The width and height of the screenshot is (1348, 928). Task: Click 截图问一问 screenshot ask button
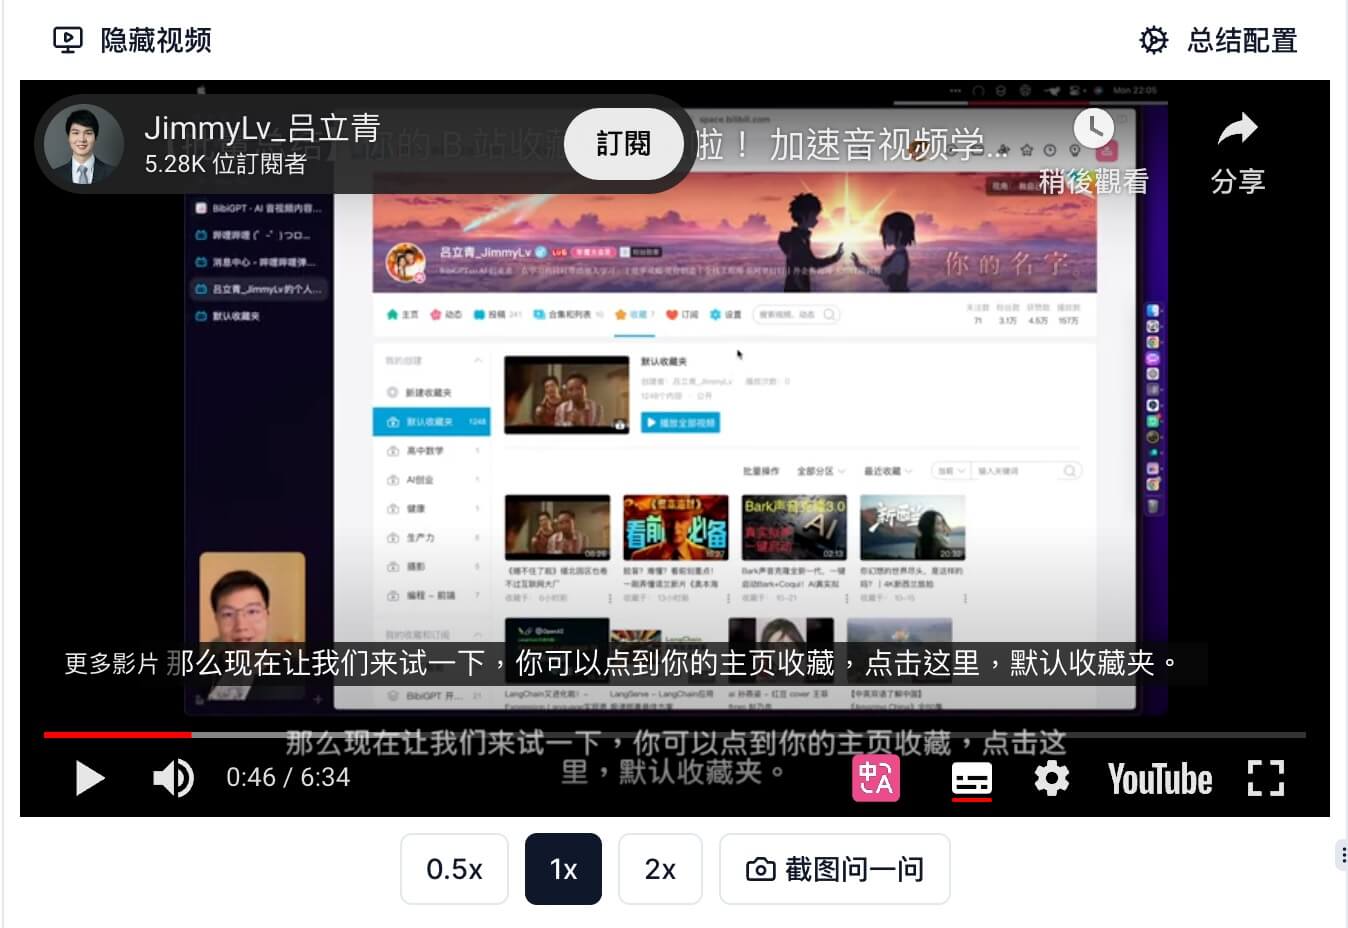[x=835, y=869]
